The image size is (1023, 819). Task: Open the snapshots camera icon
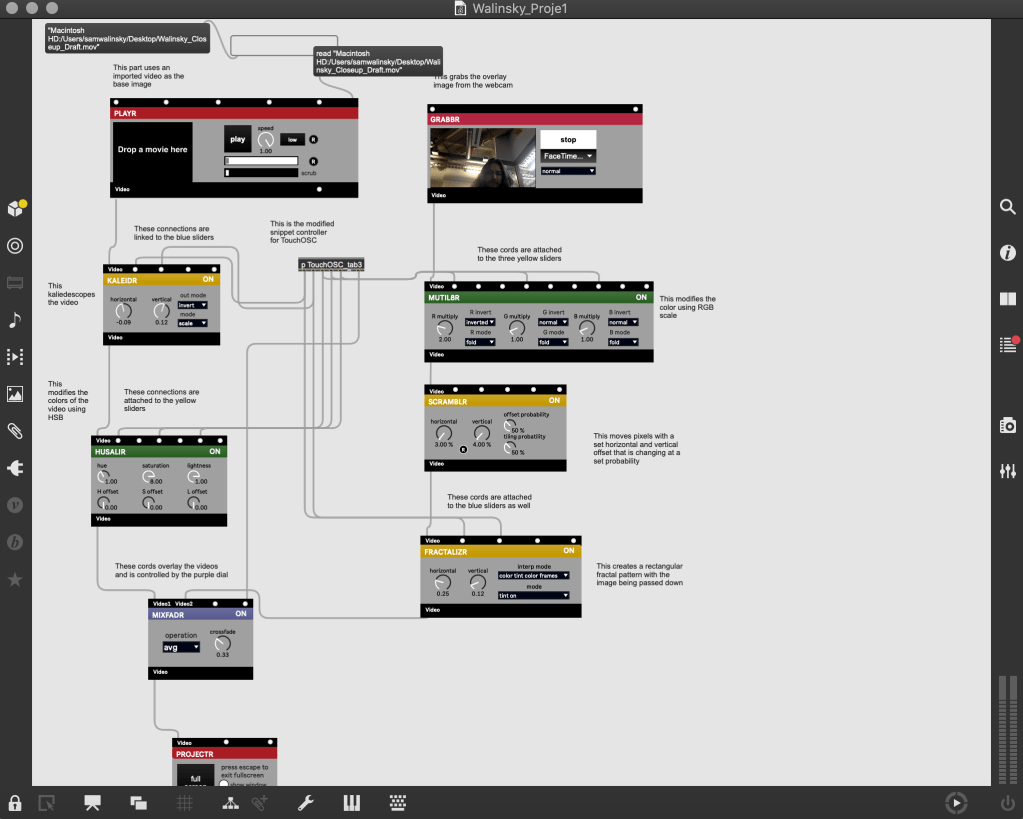[1007, 426]
